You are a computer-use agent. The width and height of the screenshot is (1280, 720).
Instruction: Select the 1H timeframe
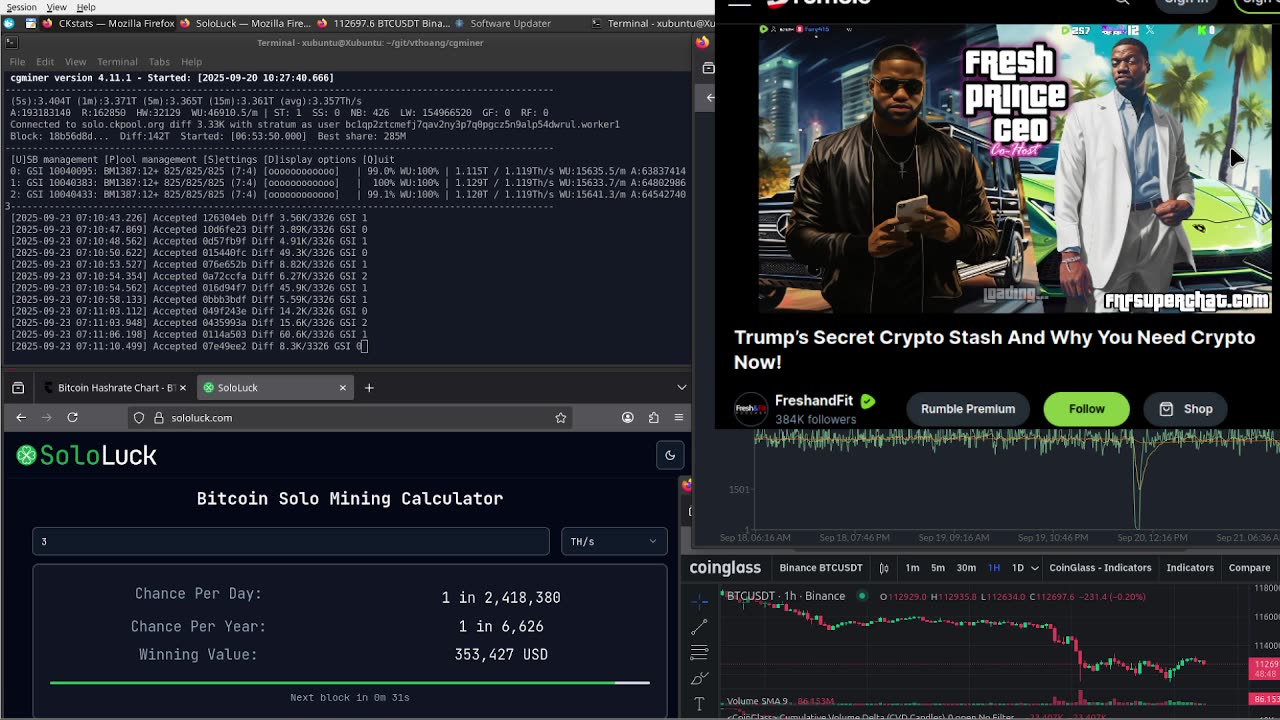[x=994, y=568]
